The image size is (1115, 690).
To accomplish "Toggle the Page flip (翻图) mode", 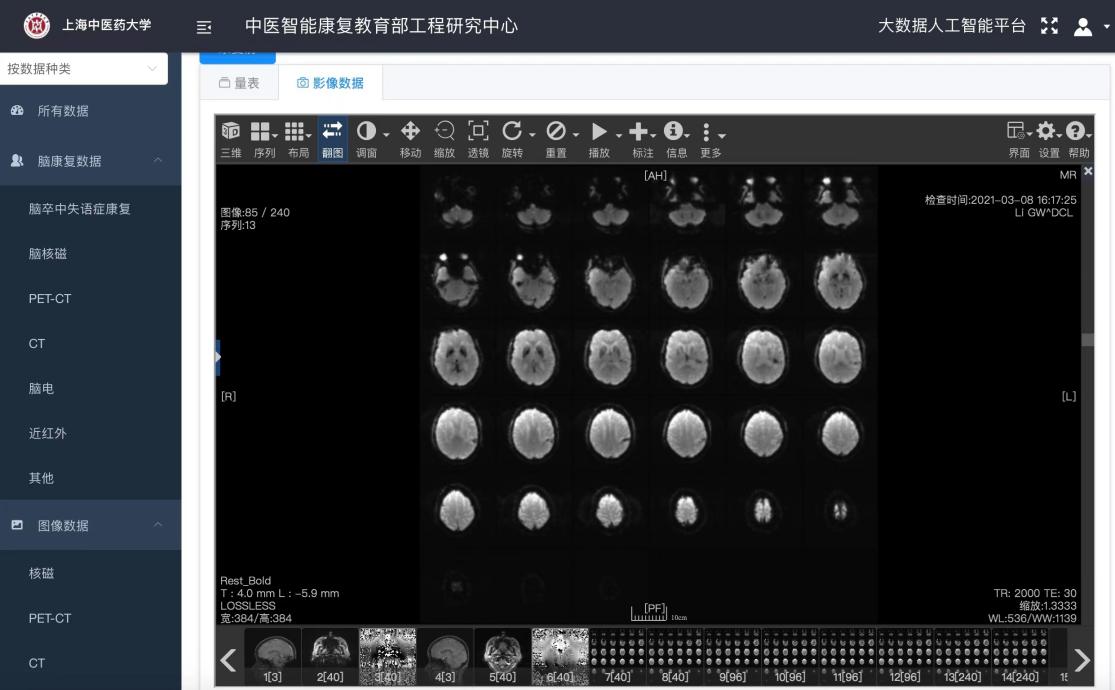I will pyautogui.click(x=332, y=132).
